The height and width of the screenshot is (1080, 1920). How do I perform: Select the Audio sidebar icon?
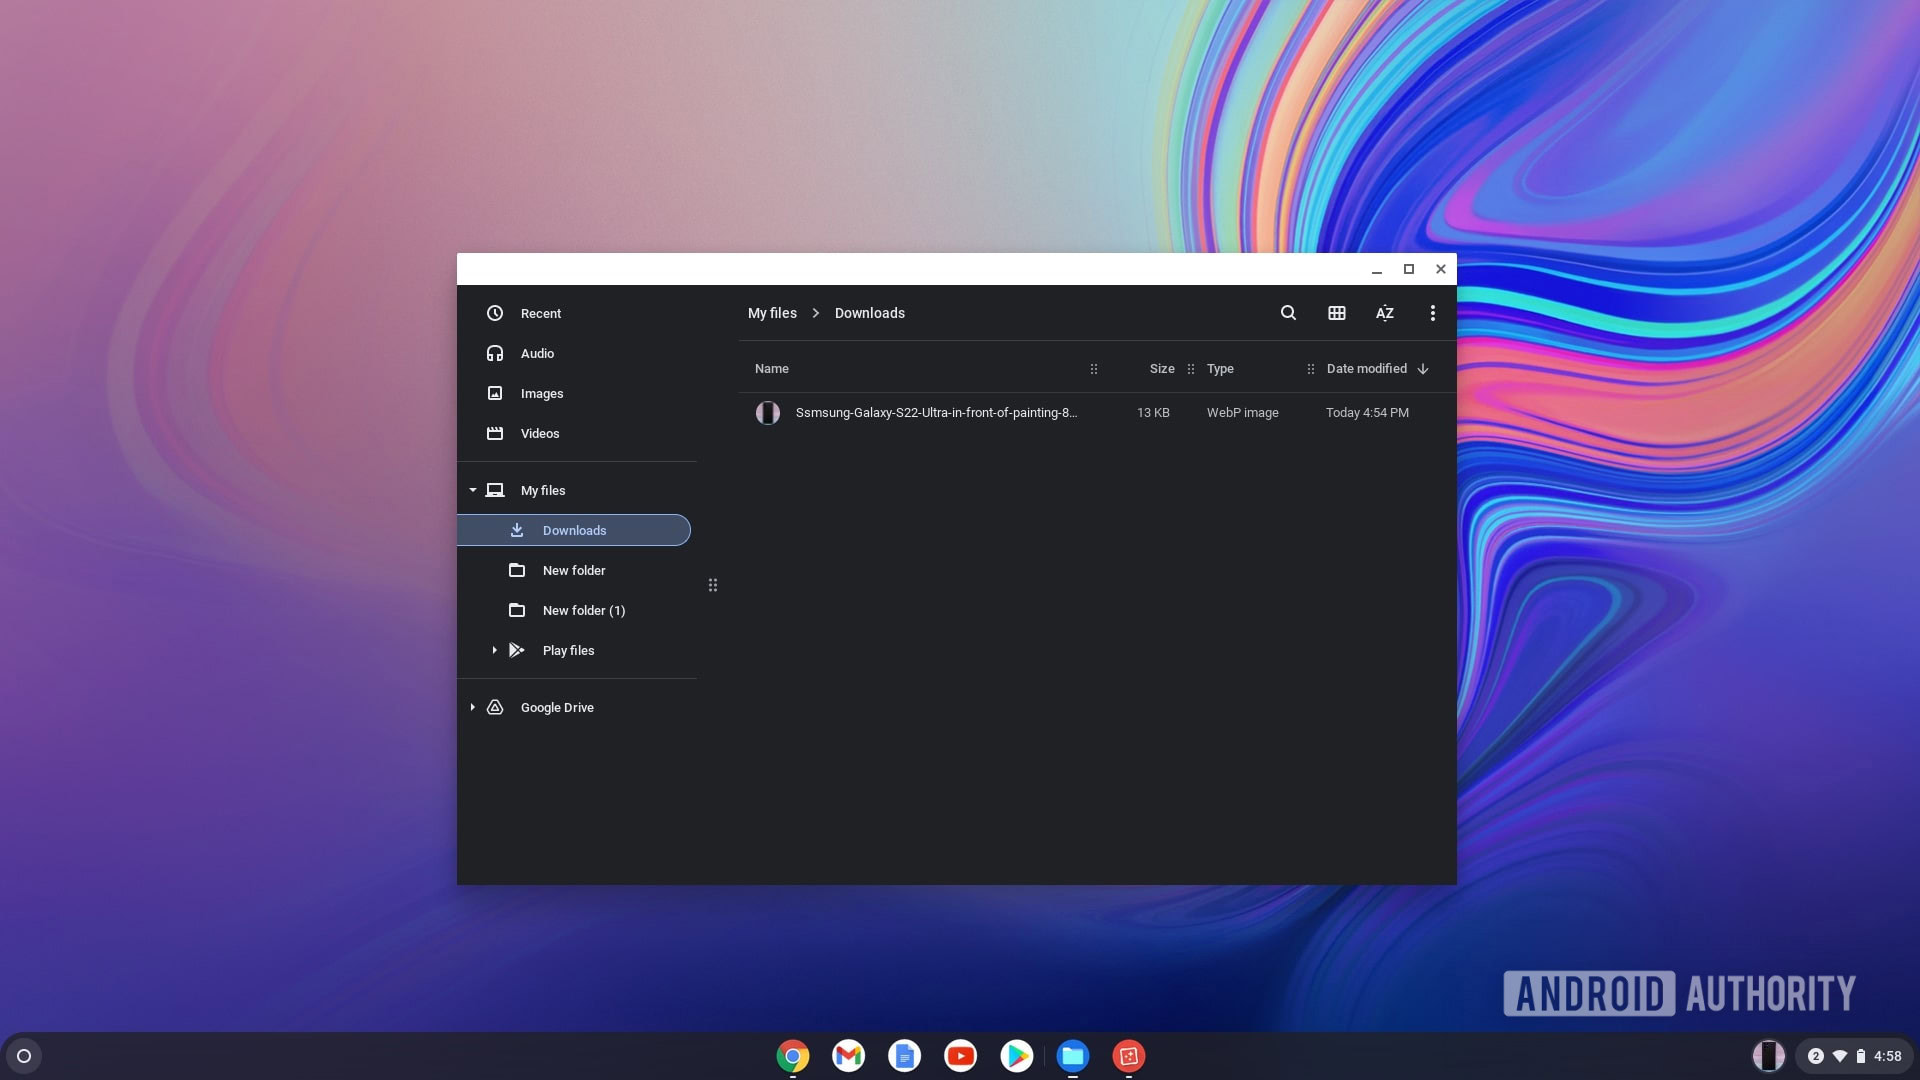click(x=495, y=353)
